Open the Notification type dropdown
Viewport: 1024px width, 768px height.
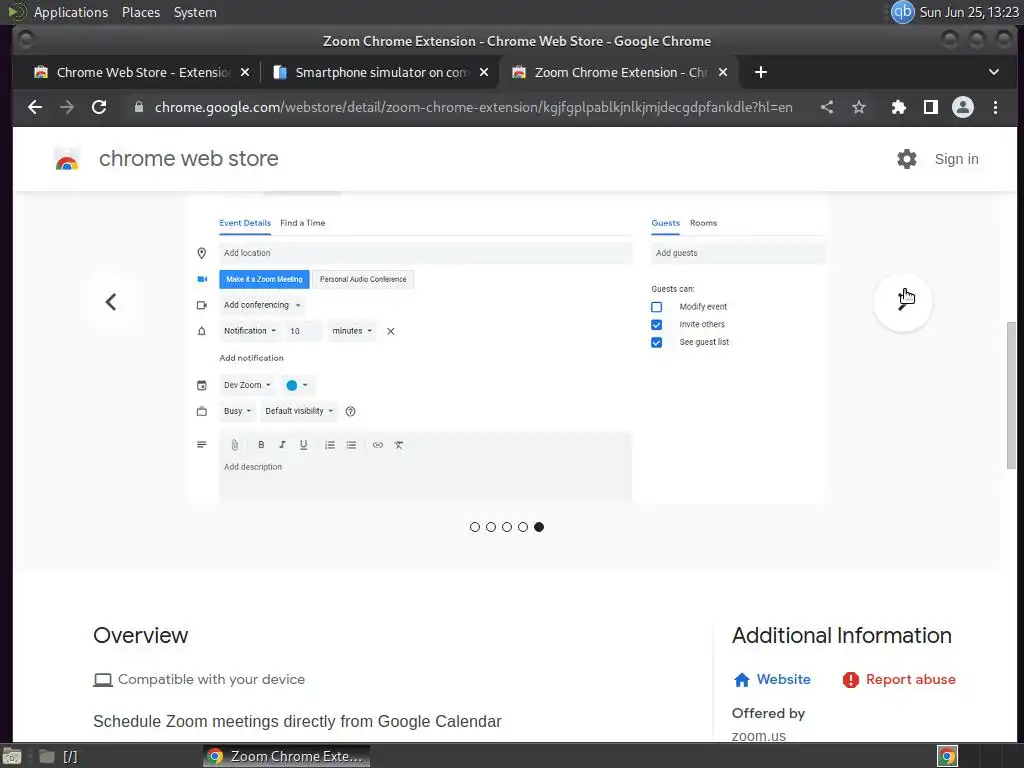click(x=249, y=331)
